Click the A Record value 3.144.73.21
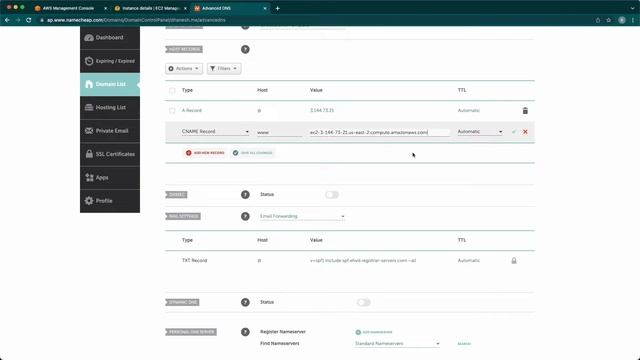The height and width of the screenshot is (360, 640). pos(322,111)
